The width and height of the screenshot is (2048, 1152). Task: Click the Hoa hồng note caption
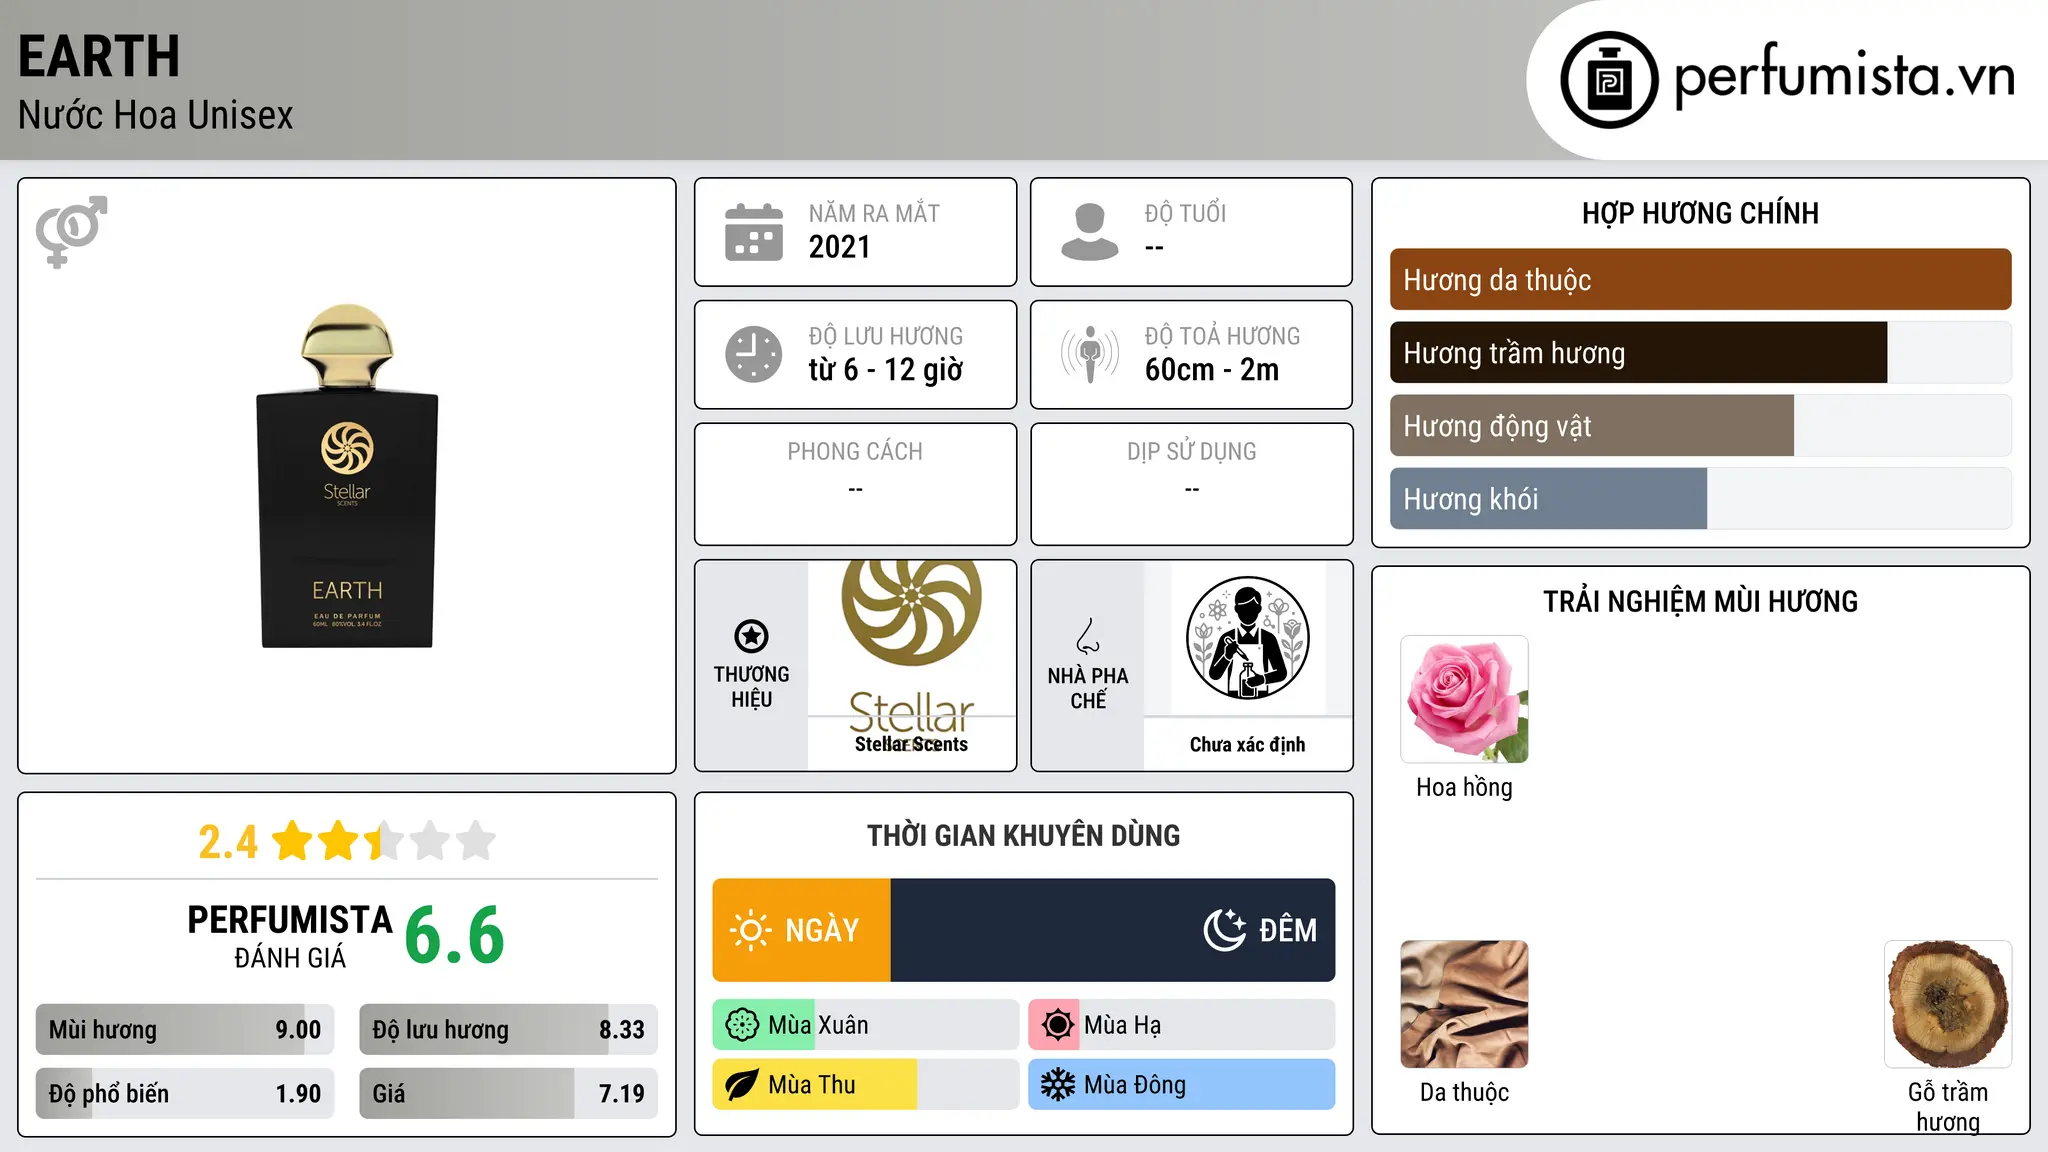pos(1464,787)
